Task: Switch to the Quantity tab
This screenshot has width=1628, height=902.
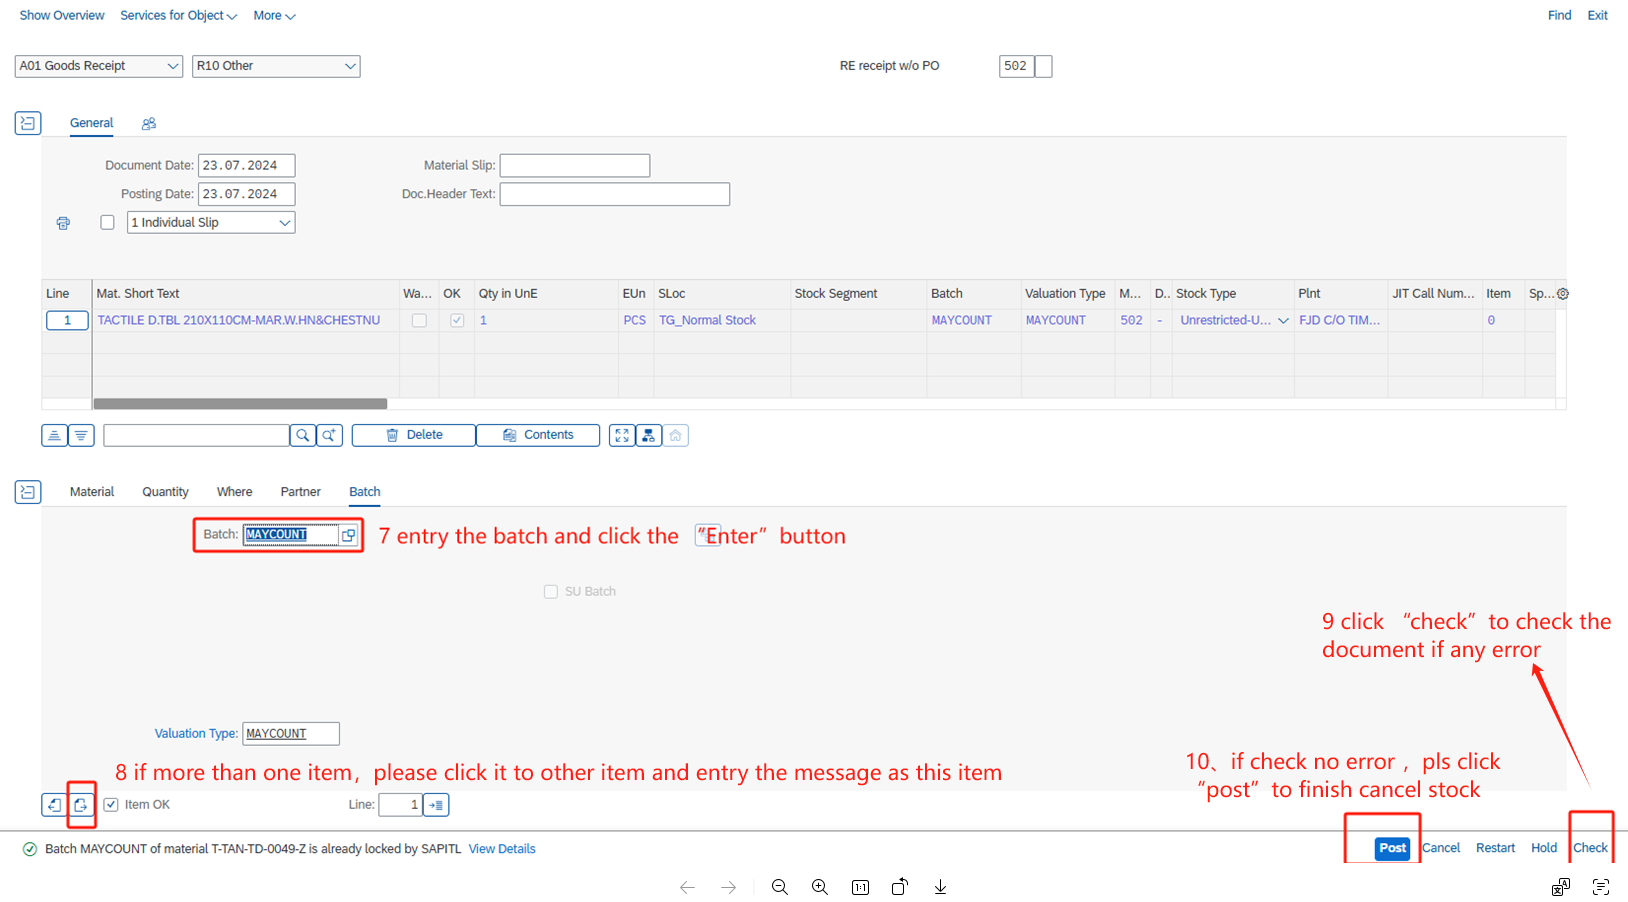Action: [x=165, y=492]
